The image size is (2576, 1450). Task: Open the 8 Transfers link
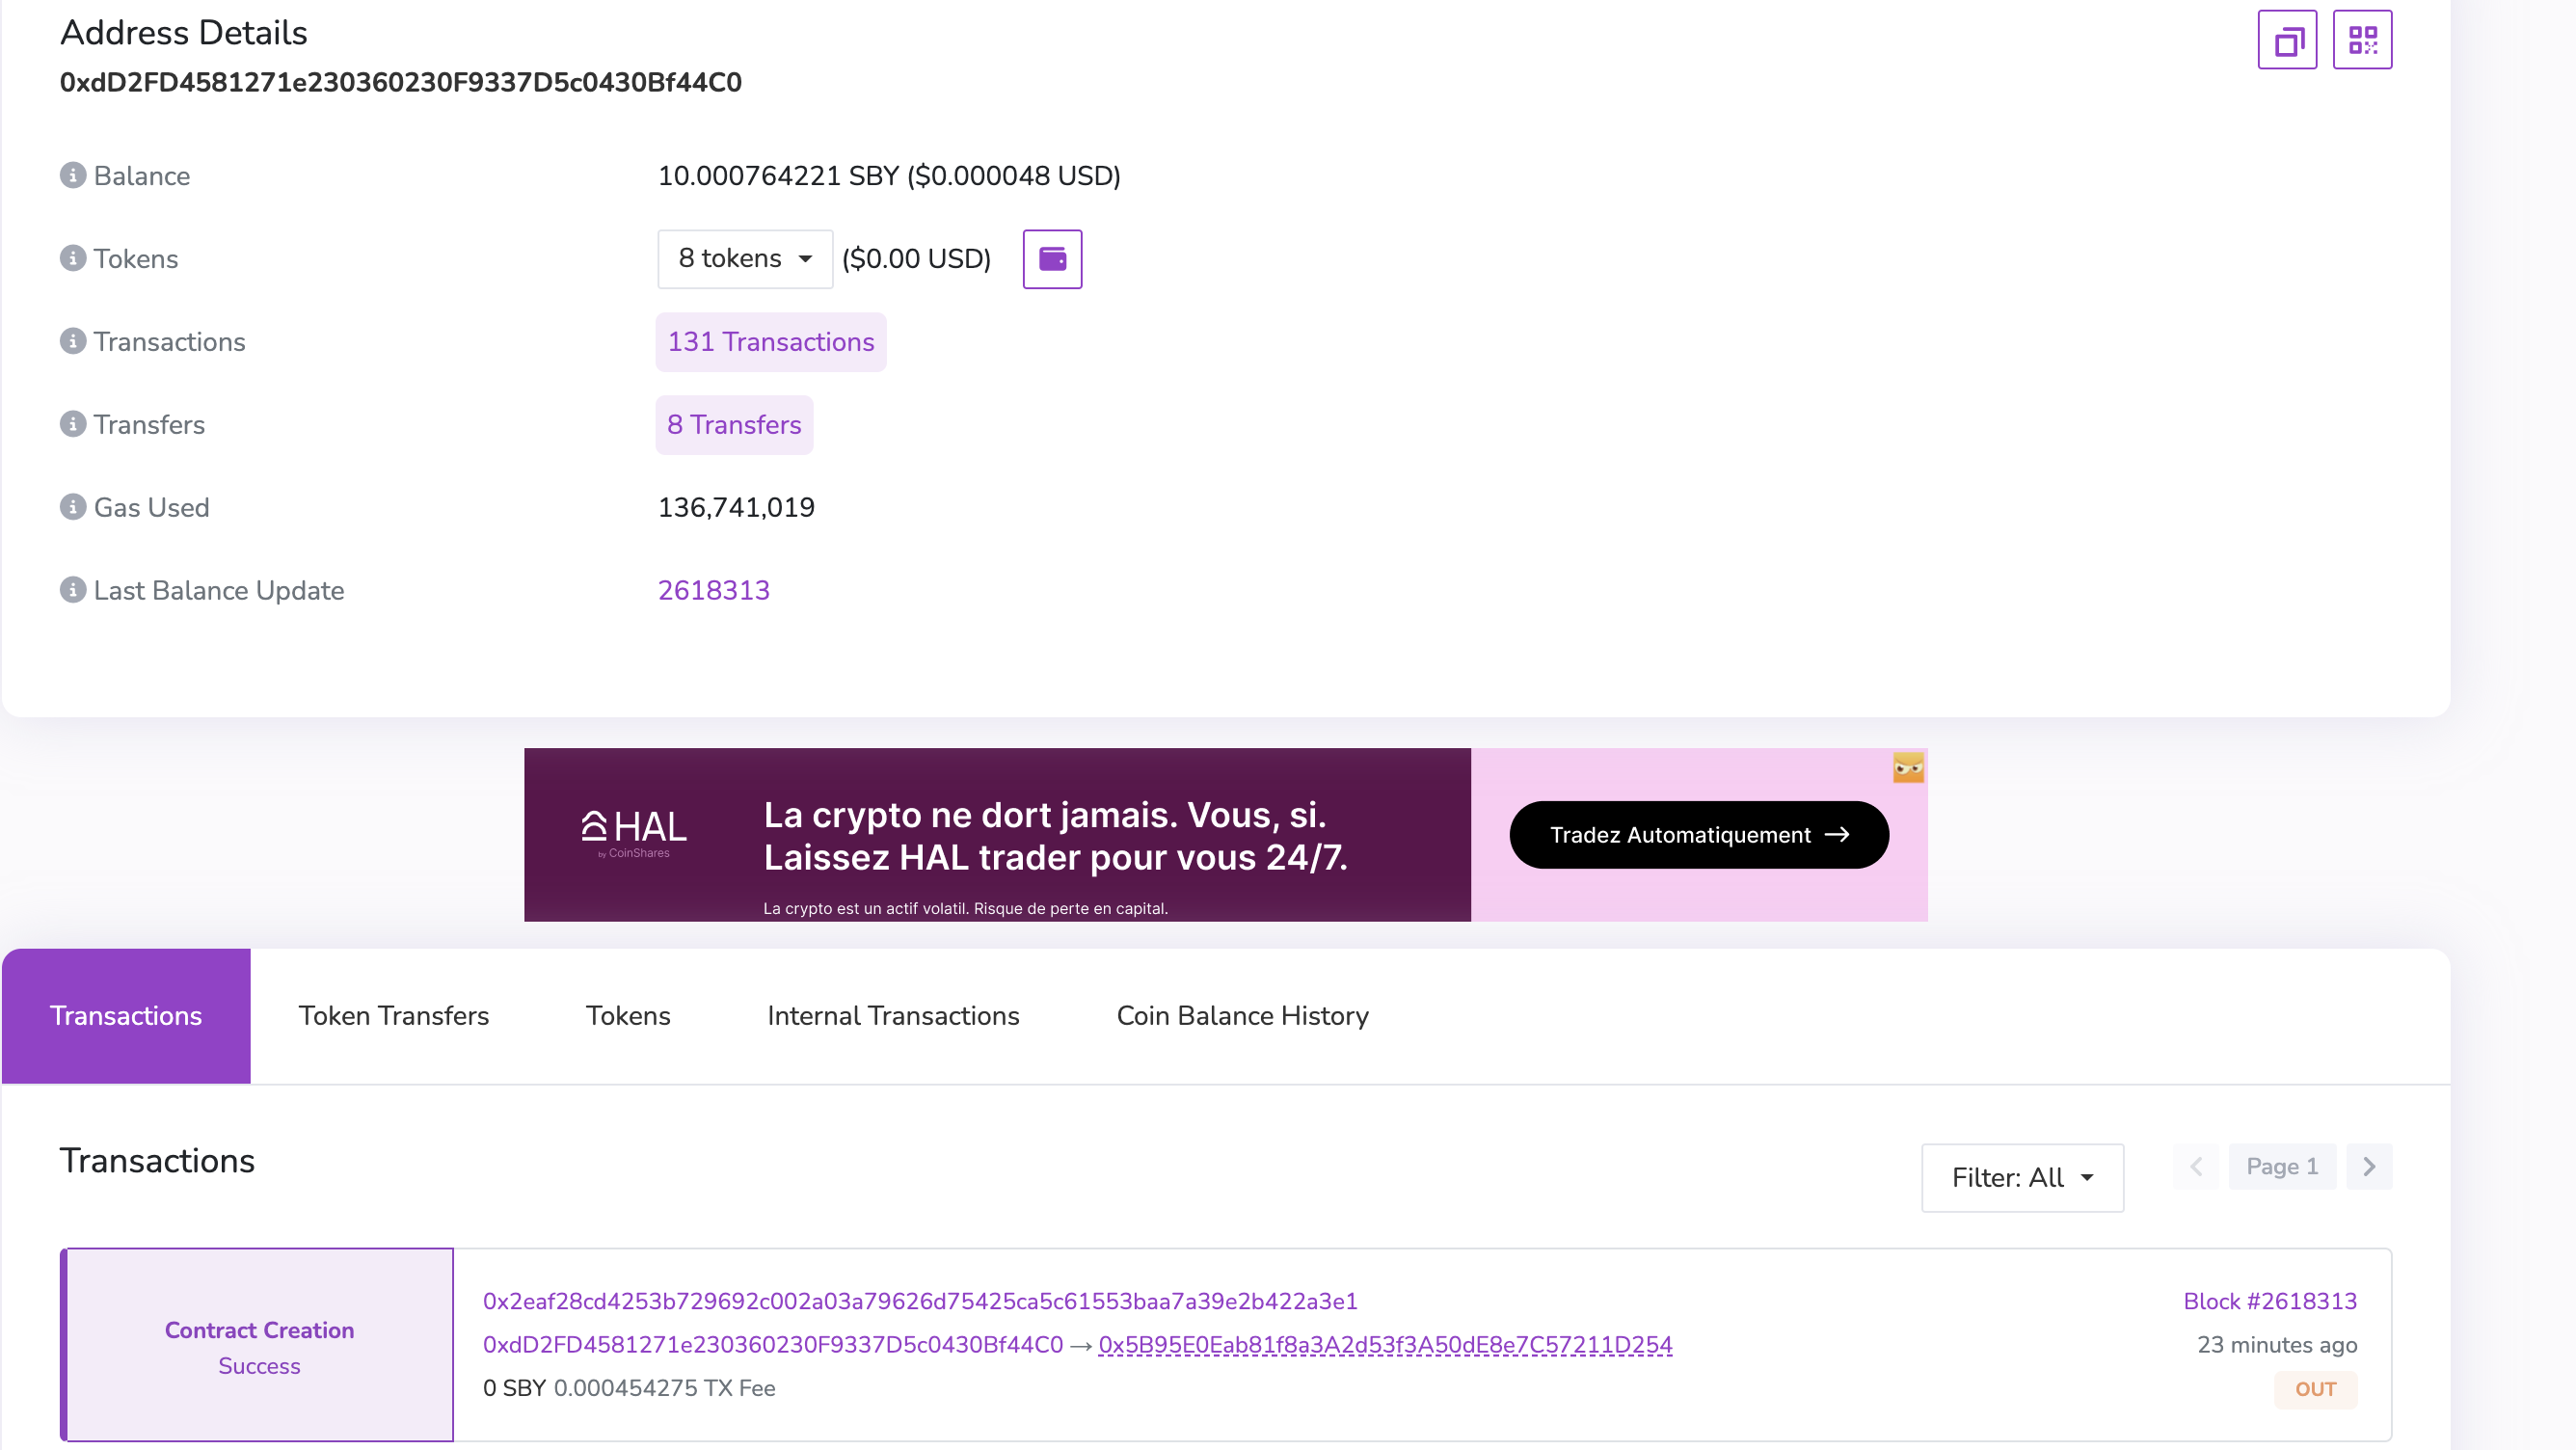(734, 425)
